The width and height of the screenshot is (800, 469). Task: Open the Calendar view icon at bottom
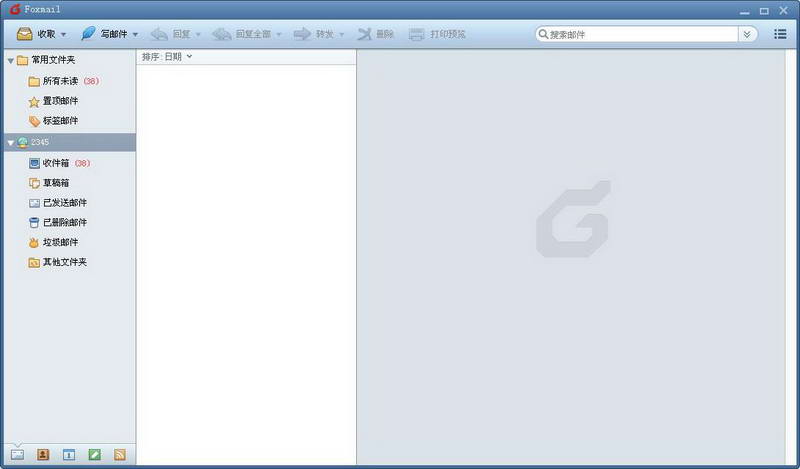click(69, 454)
